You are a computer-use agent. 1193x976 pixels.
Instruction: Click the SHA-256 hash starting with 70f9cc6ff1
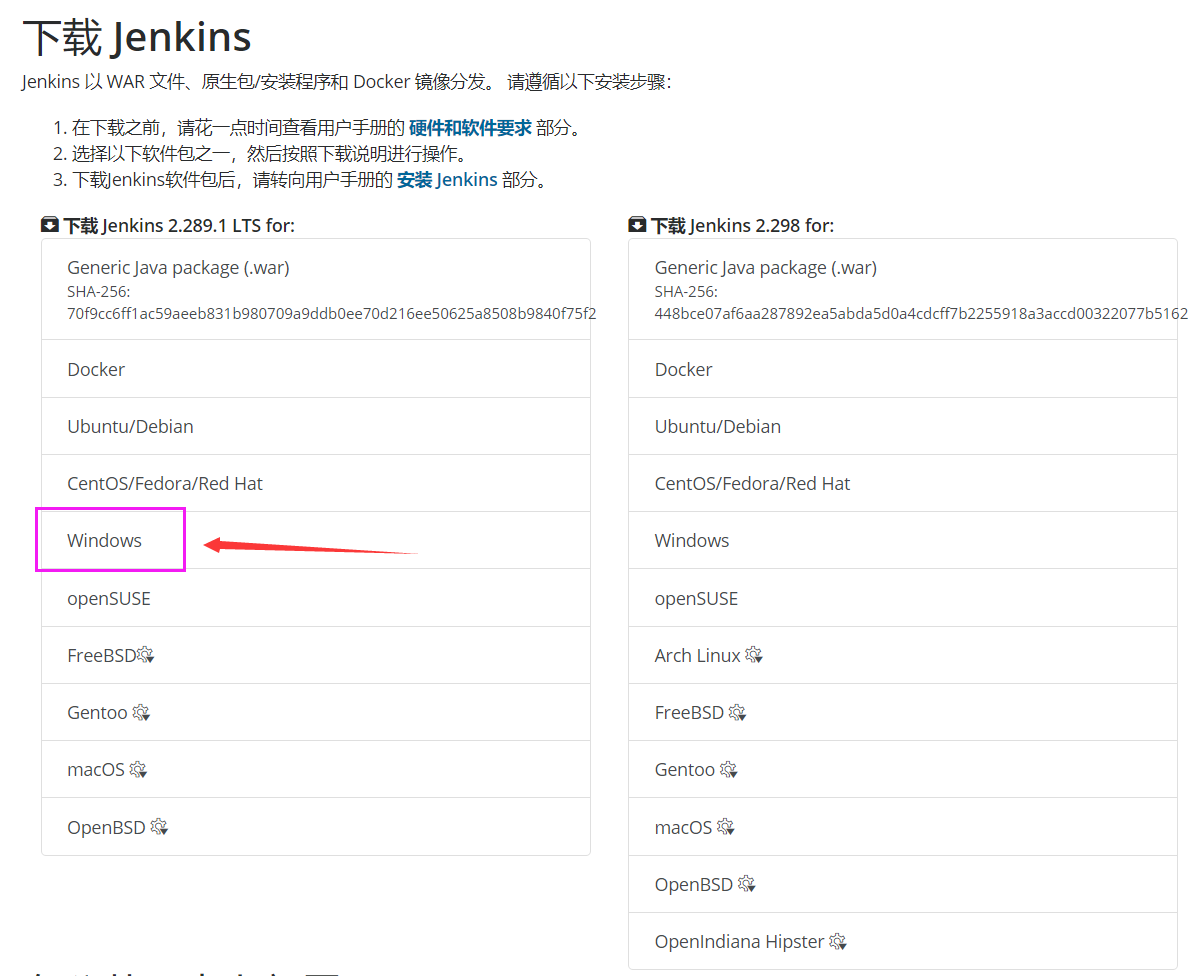pos(332,313)
